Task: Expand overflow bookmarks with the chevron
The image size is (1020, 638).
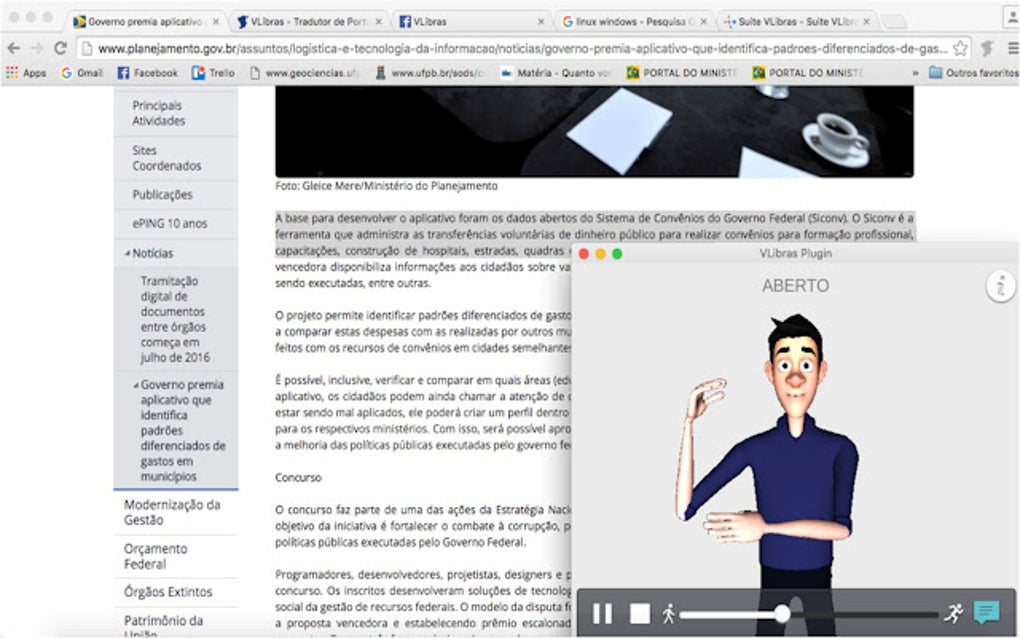Action: [x=915, y=72]
